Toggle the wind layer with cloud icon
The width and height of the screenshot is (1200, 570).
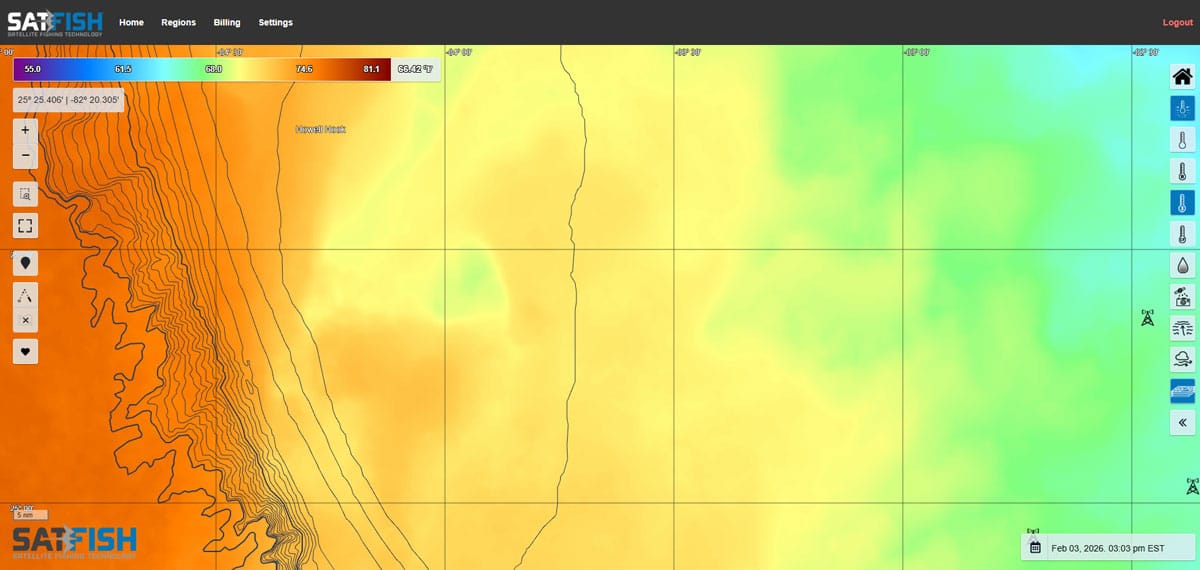[x=1182, y=359]
